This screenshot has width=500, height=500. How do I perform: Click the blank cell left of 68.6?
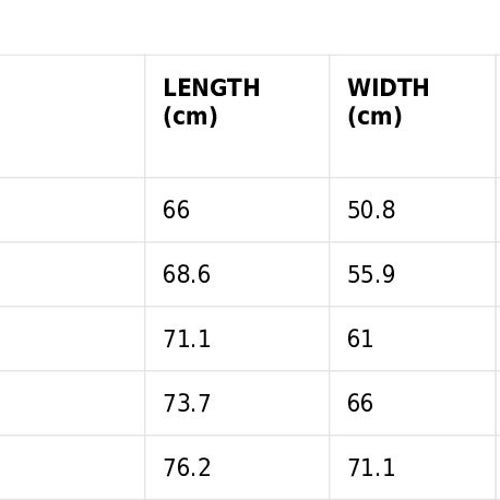72,274
